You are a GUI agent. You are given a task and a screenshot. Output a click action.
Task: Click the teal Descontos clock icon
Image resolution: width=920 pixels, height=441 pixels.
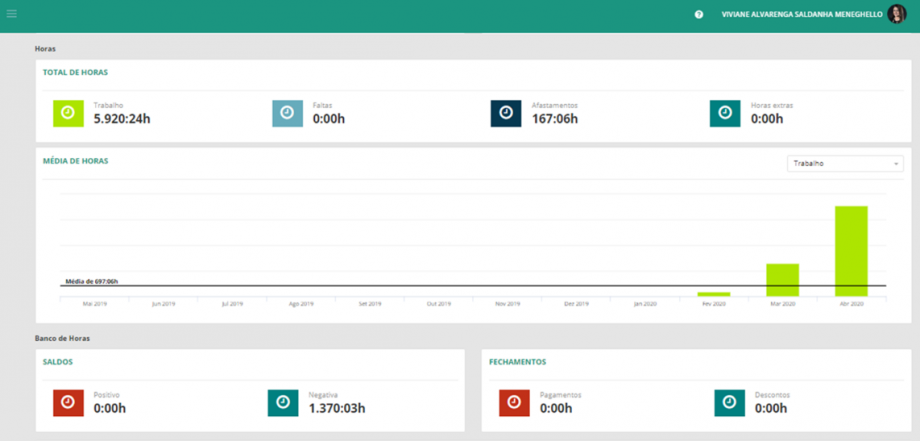coord(729,402)
